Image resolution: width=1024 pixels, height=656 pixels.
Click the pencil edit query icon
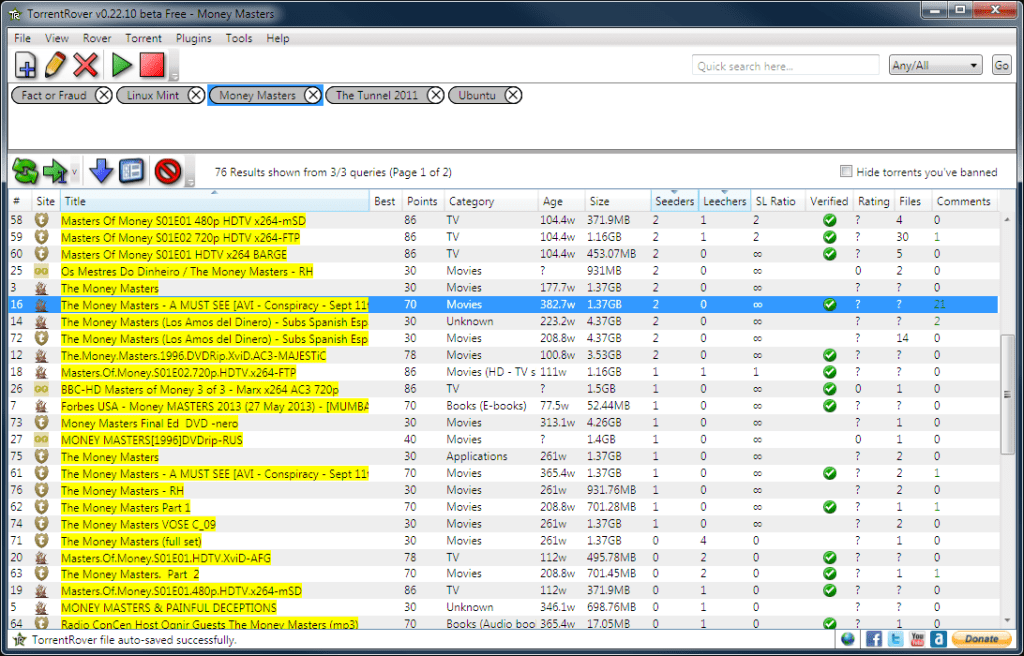56,66
